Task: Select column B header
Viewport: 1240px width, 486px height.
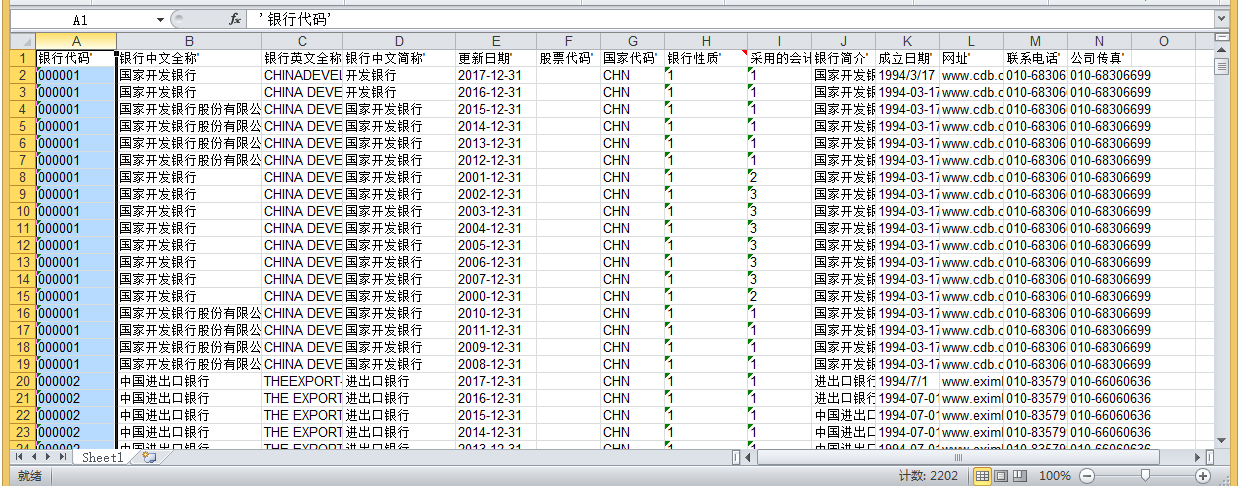Action: (x=189, y=41)
